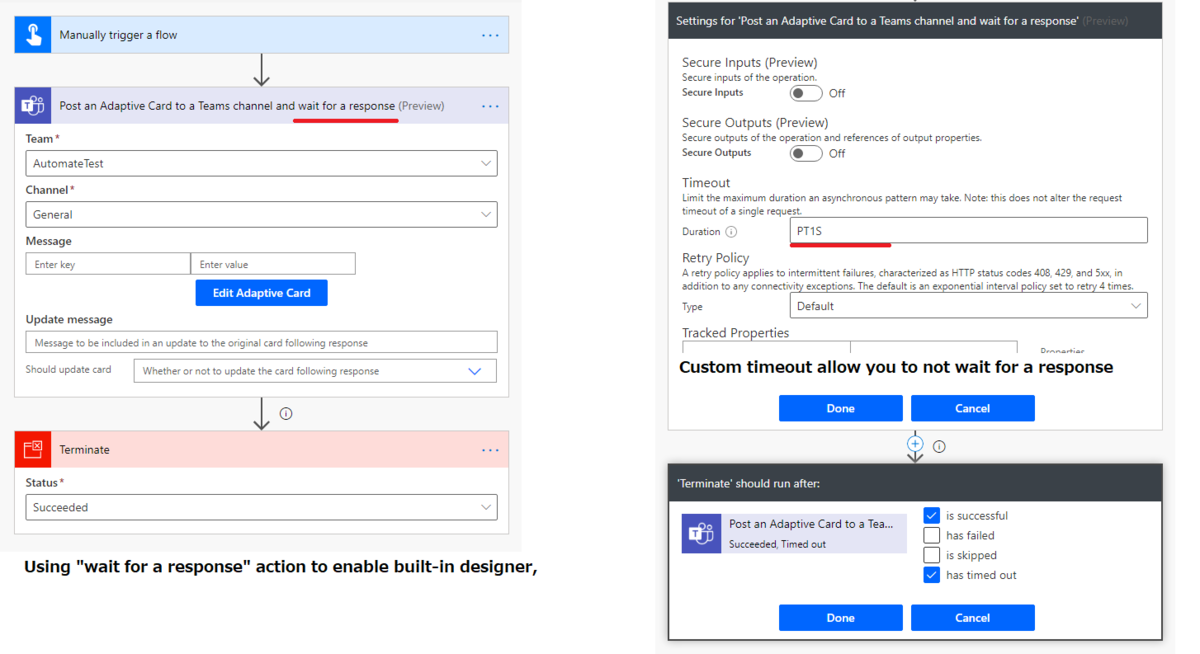Click the Duration field containing PT1S
1200x654 pixels.
(x=969, y=230)
